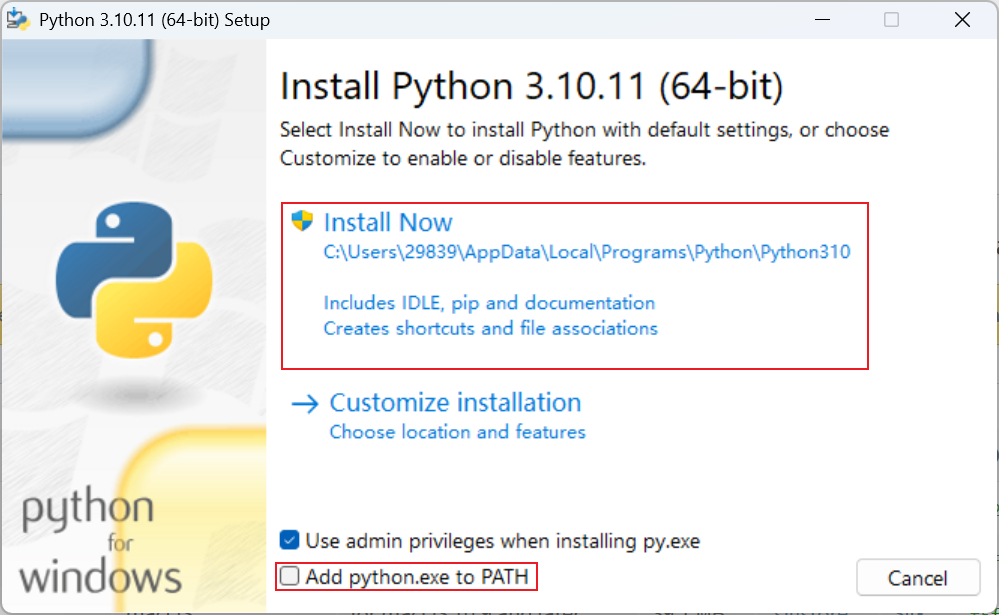The image size is (999, 615).
Task: Click the UAC shield icon beside Install Now
Action: [x=302, y=221]
